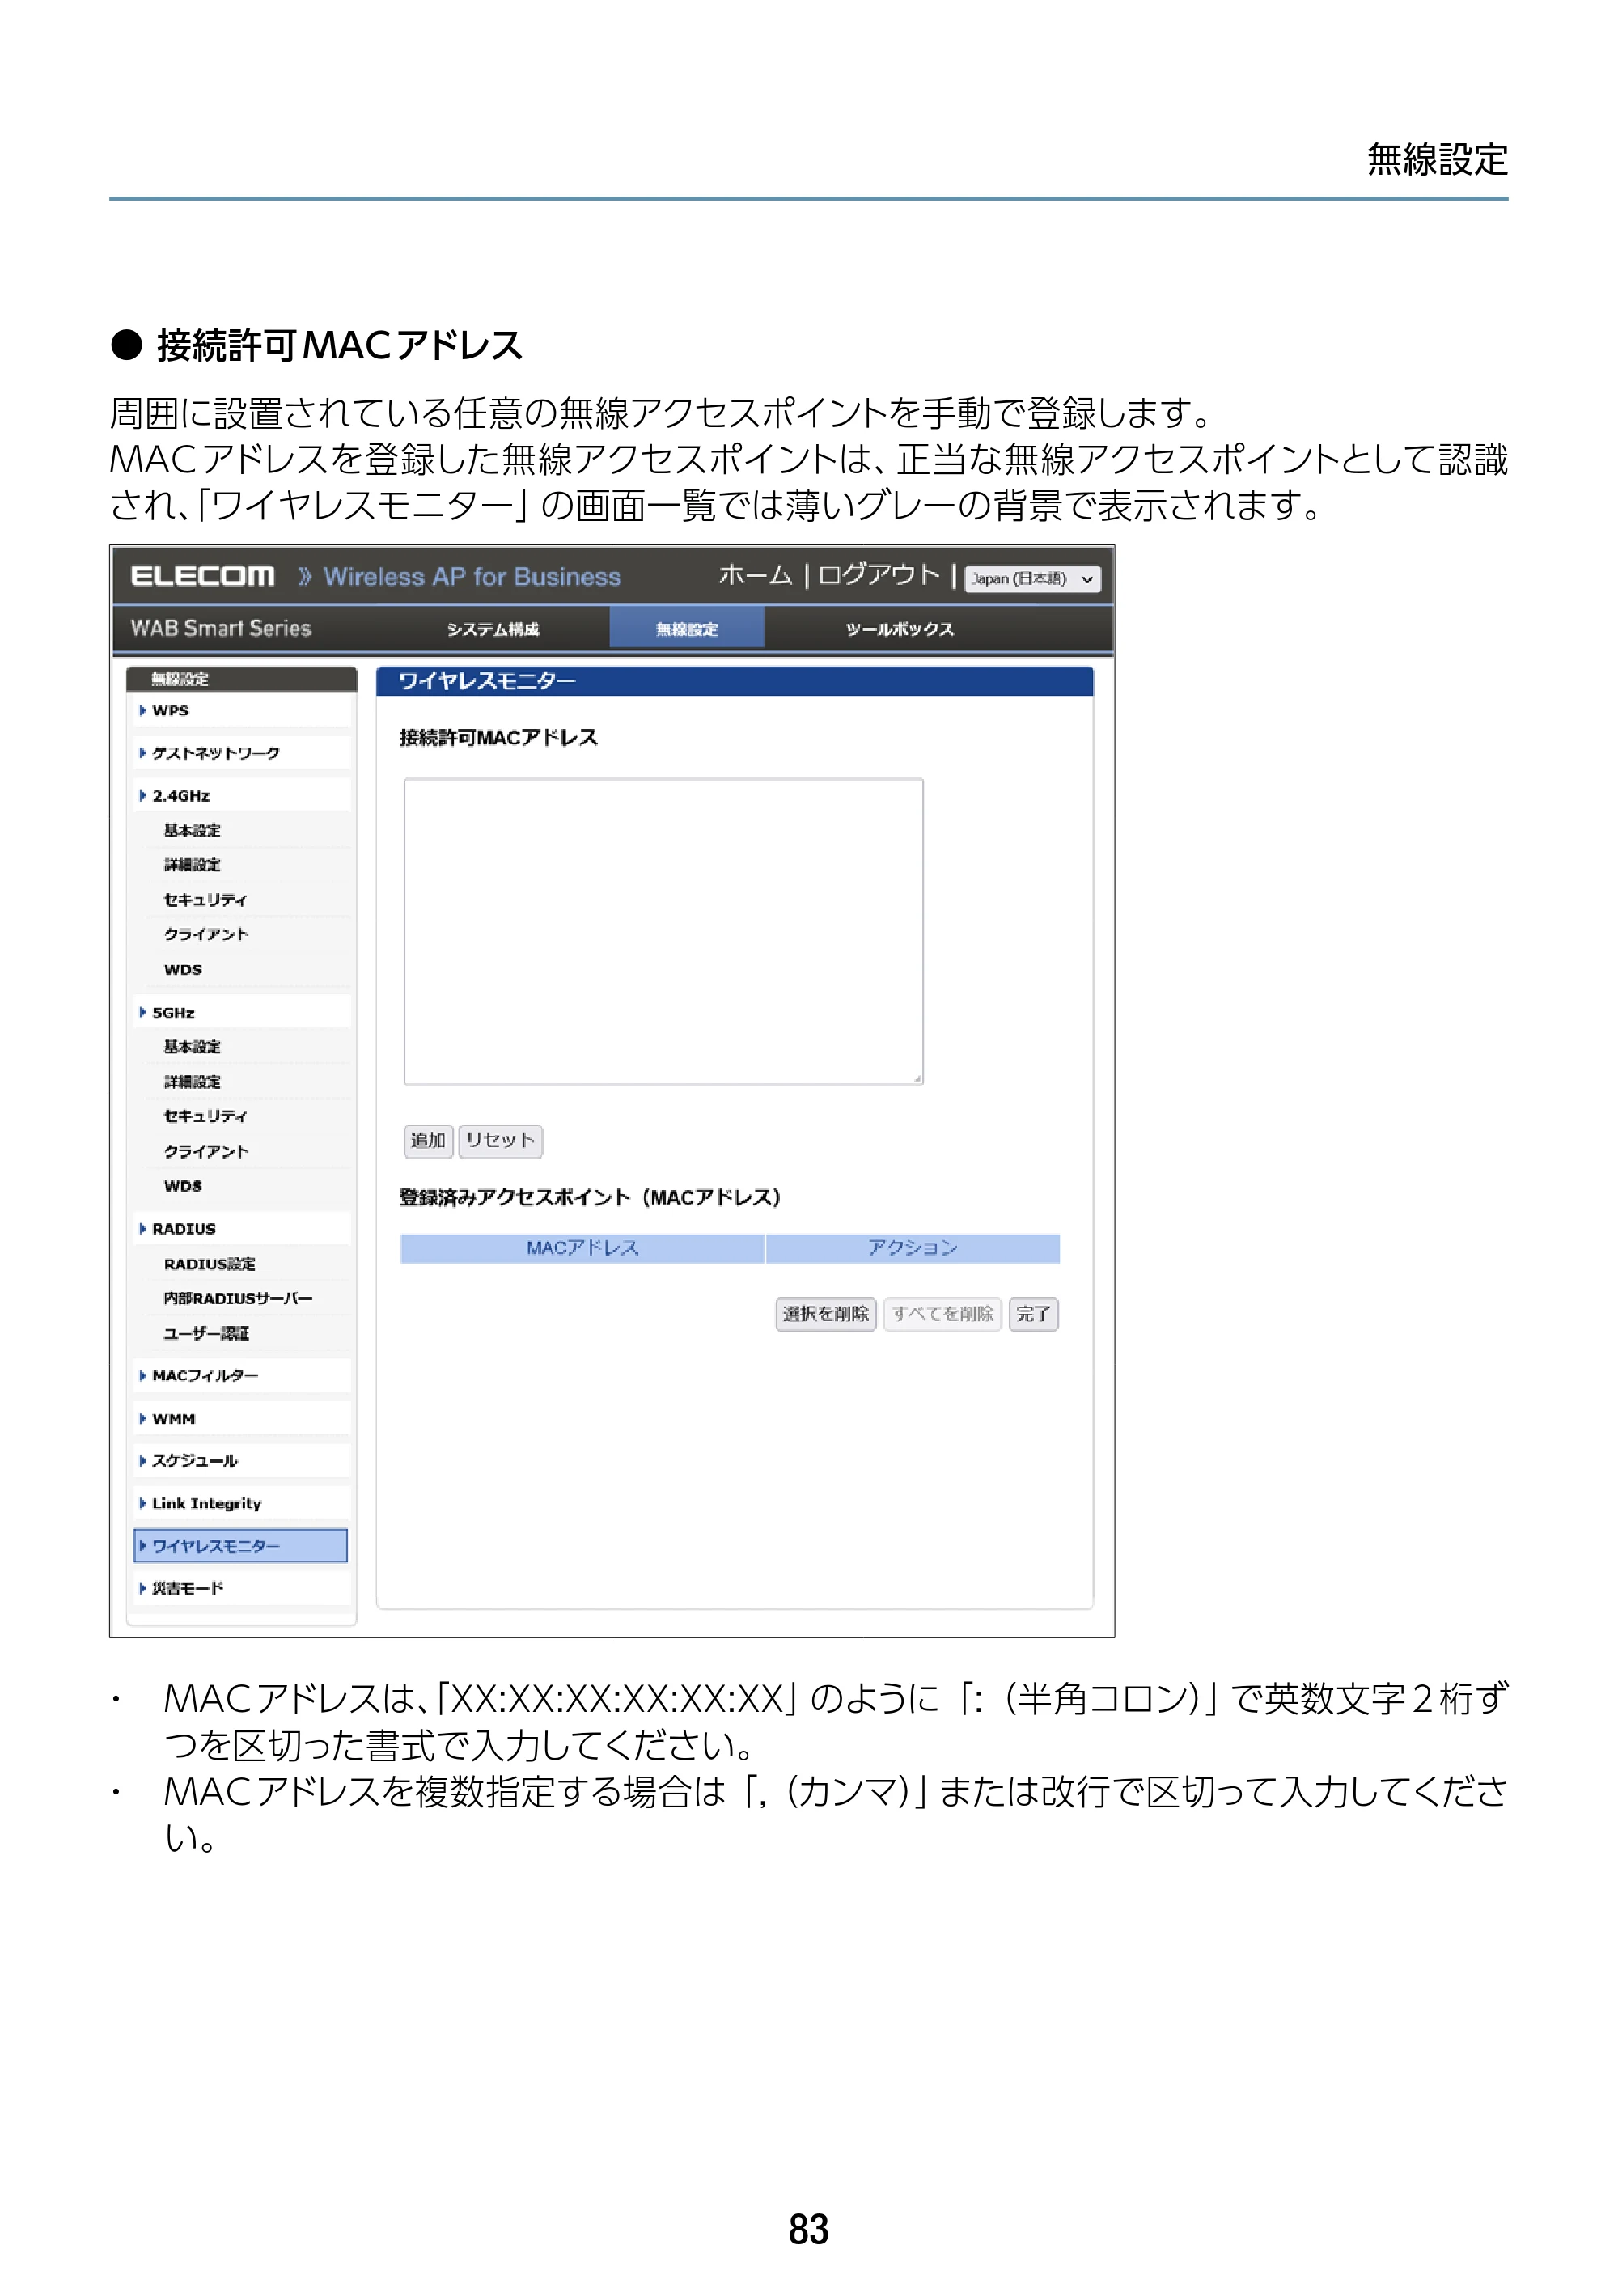1618x2296 pixels.
Task: Click the リセット button
Action: click(500, 1140)
